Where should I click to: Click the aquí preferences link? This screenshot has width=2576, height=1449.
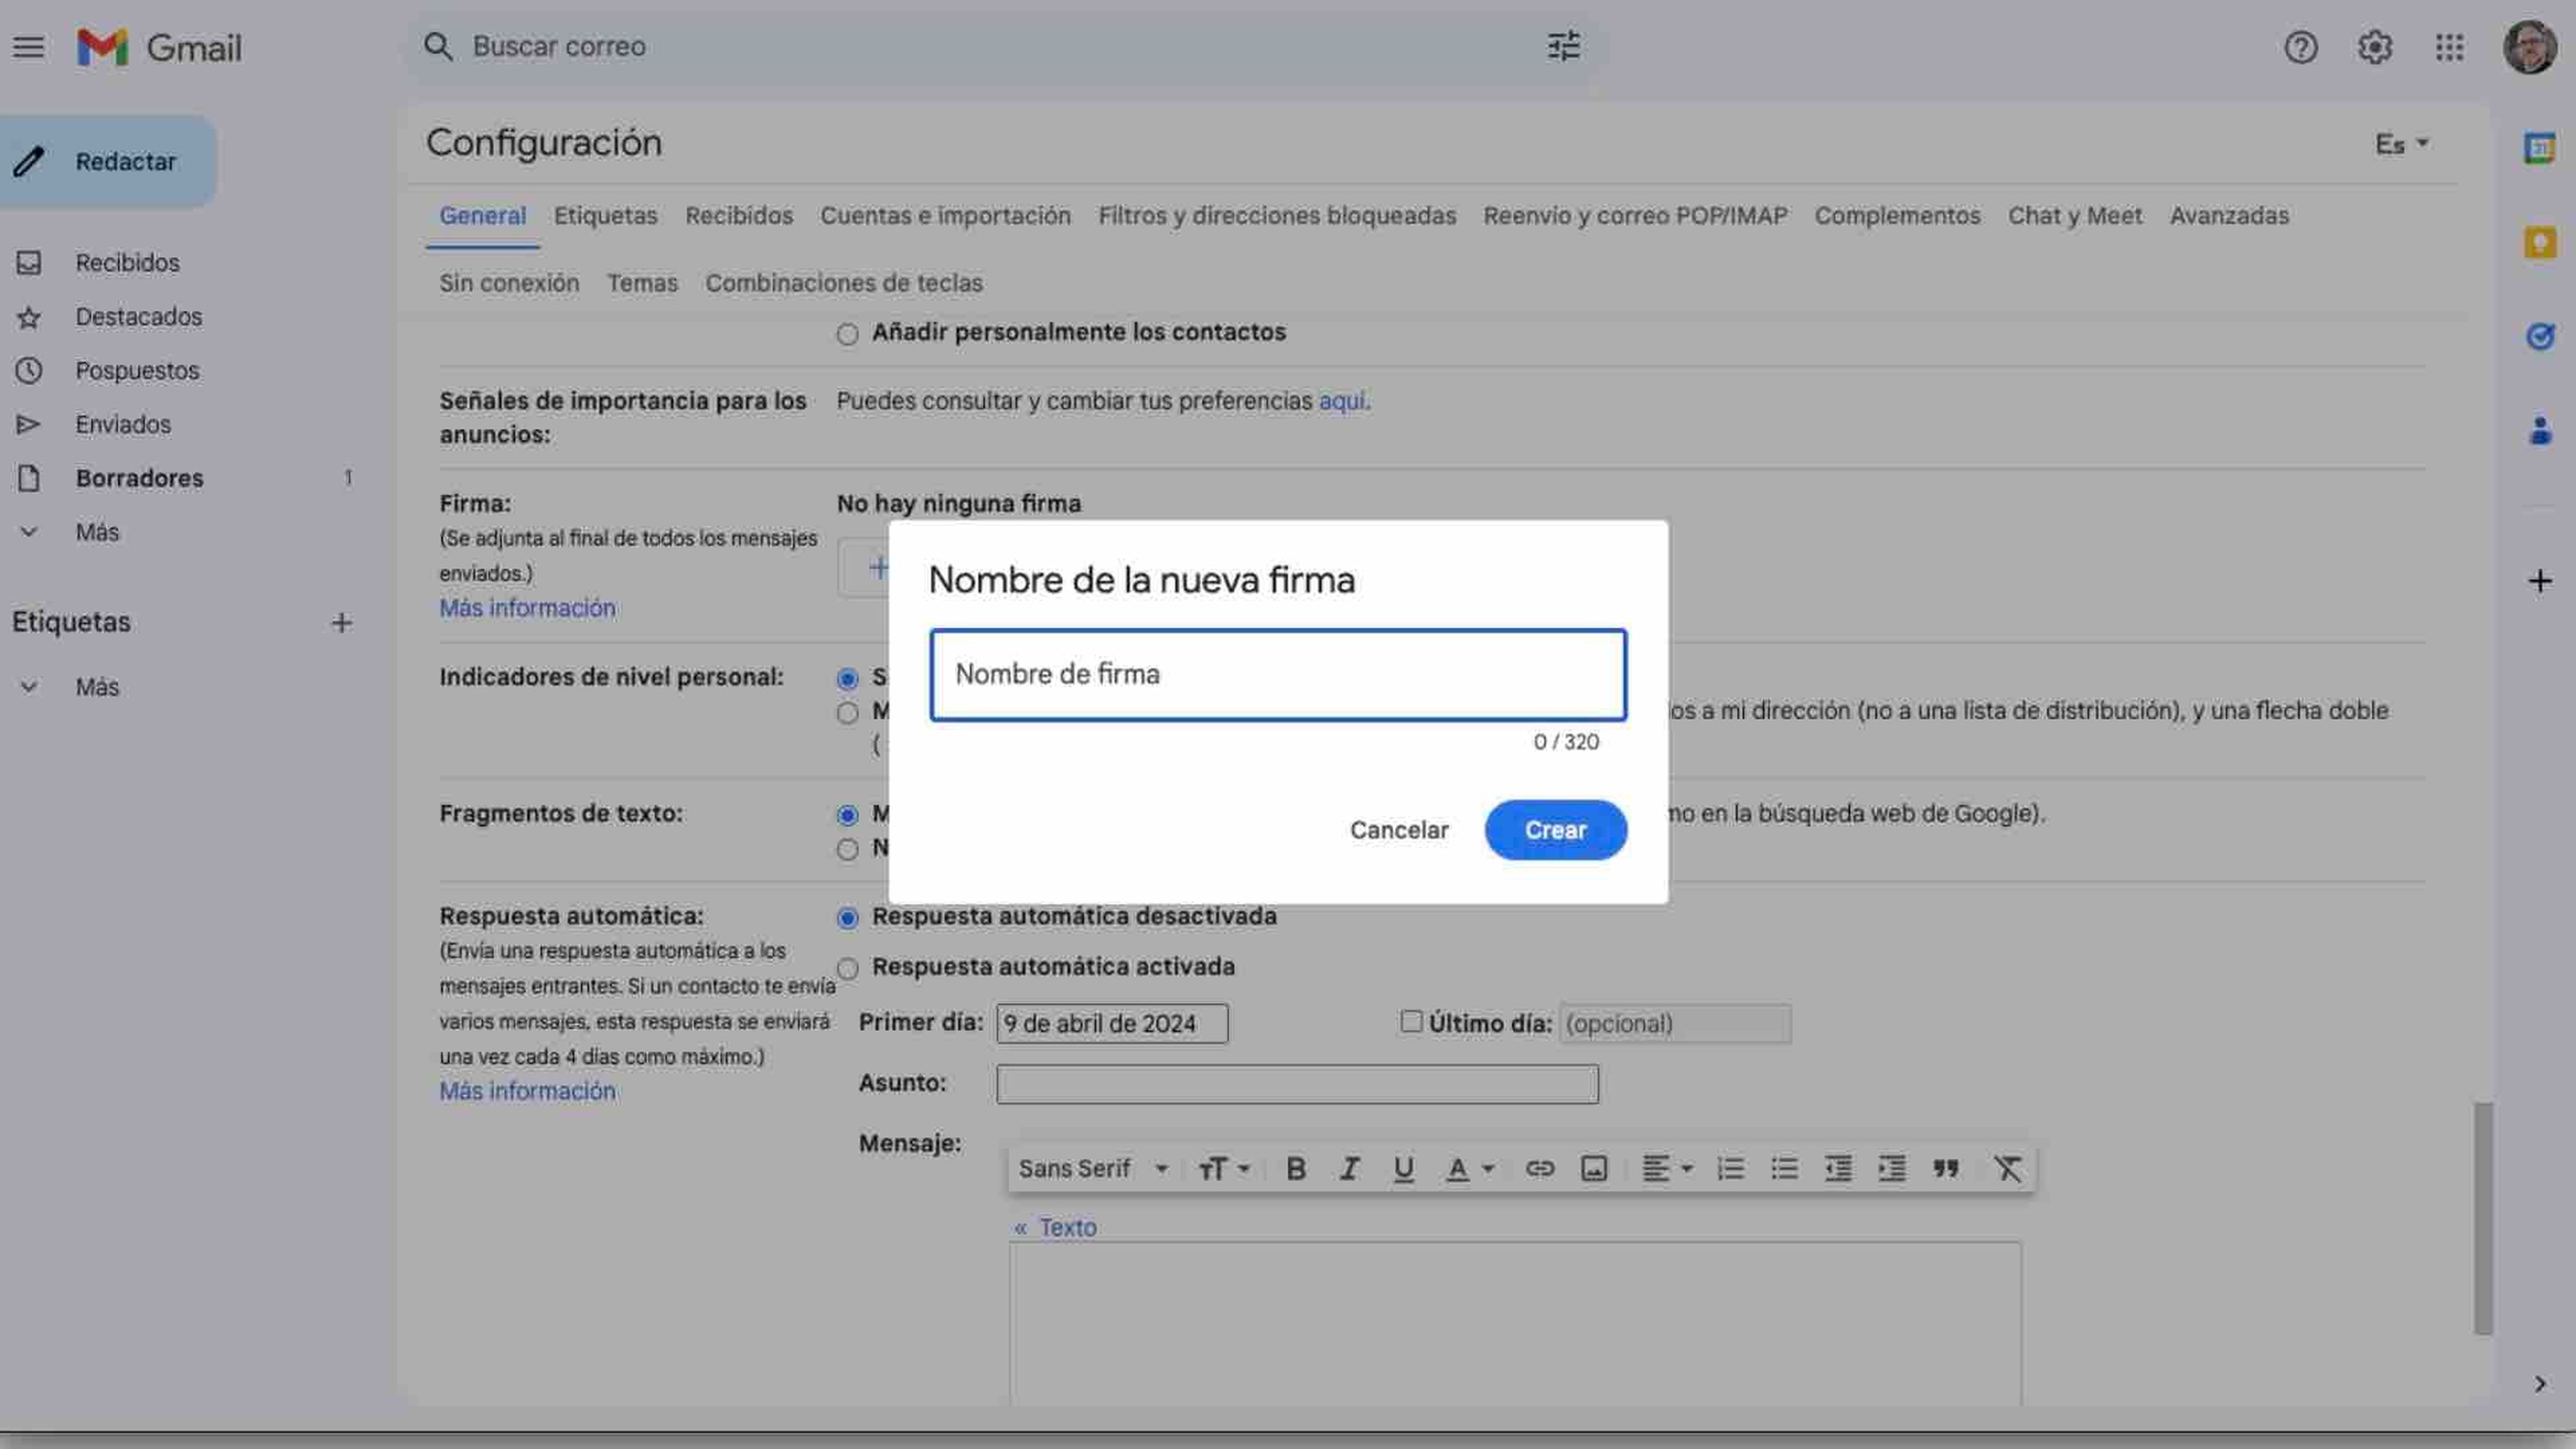tap(1341, 401)
